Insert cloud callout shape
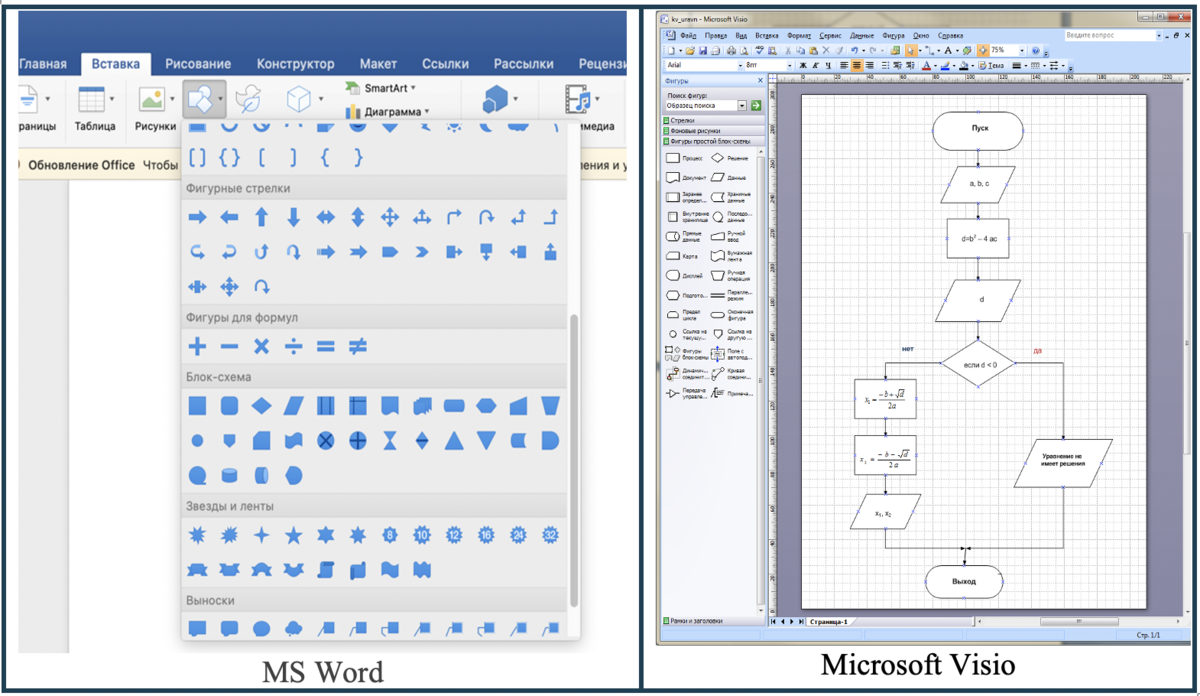Screen dimensions: 1200x696 (x=293, y=628)
